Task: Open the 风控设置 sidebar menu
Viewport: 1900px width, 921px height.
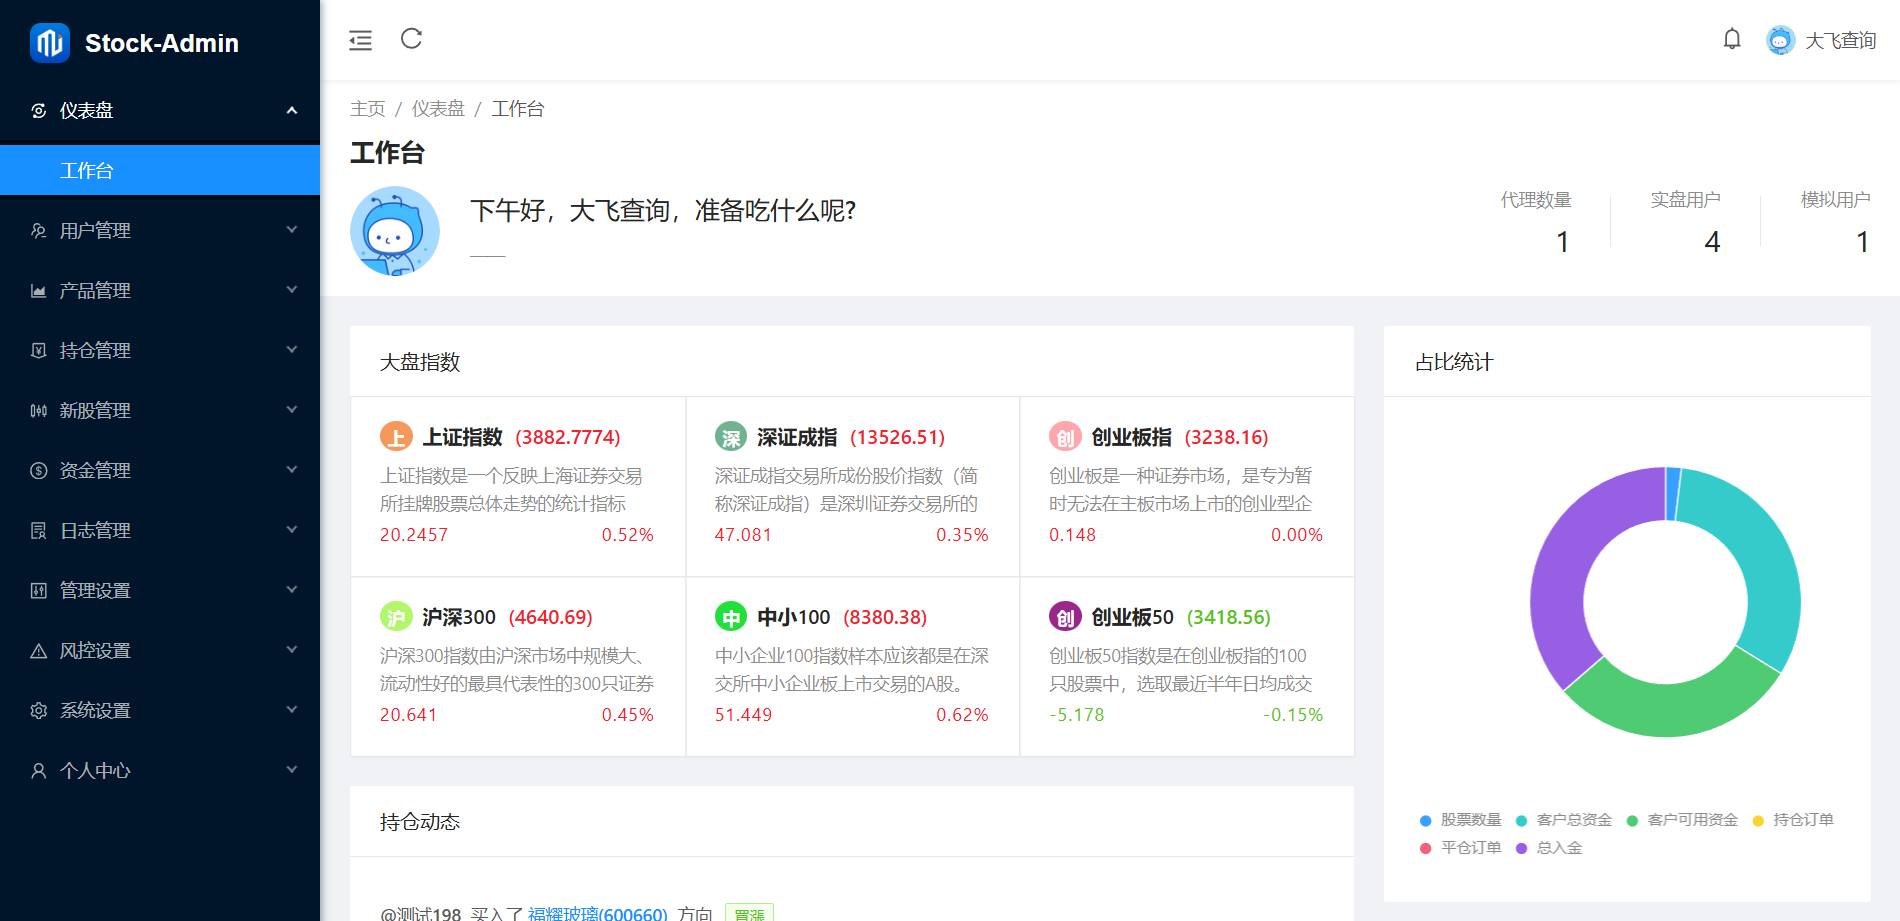Action: (x=160, y=650)
